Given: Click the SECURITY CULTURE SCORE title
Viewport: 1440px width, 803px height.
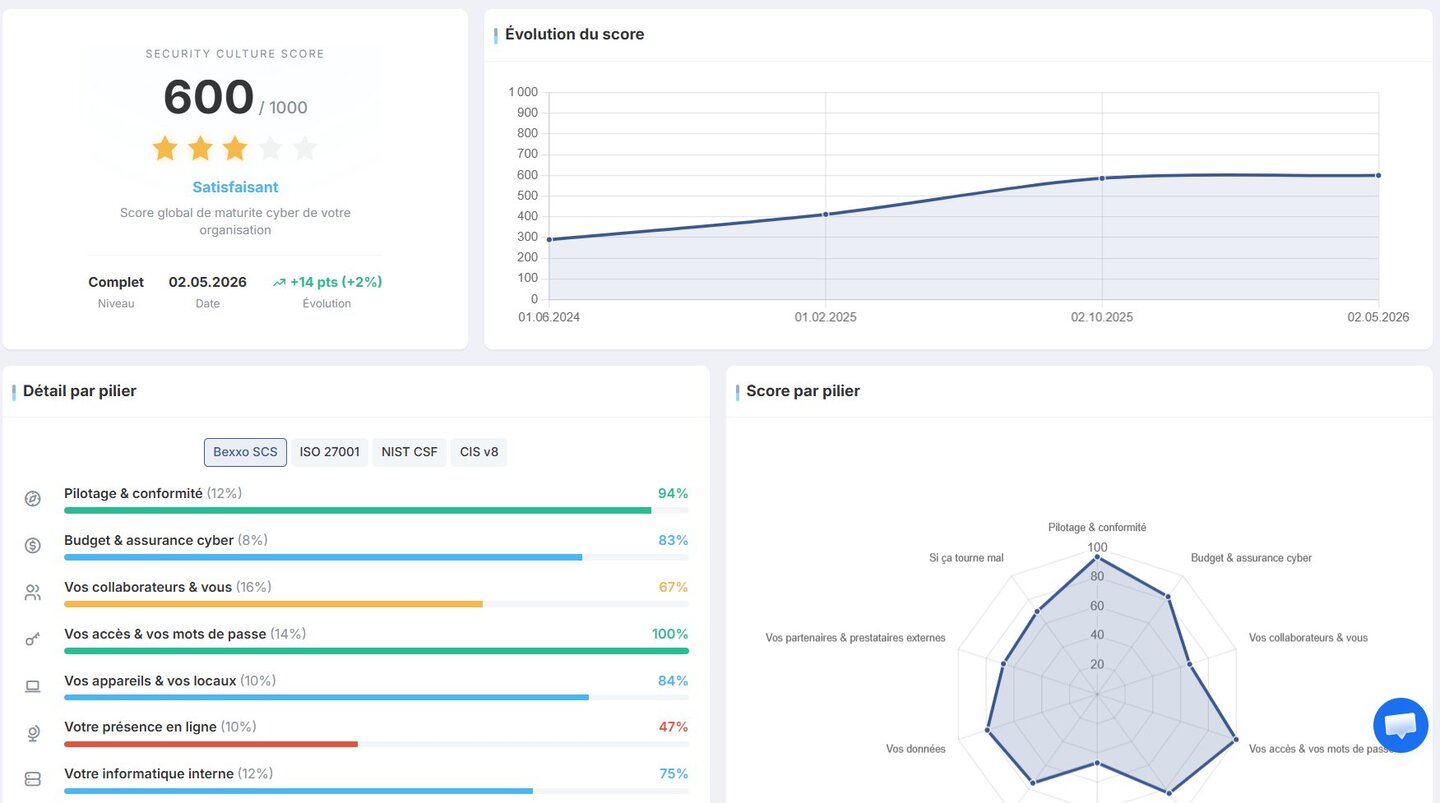Looking at the screenshot, I should pos(235,54).
